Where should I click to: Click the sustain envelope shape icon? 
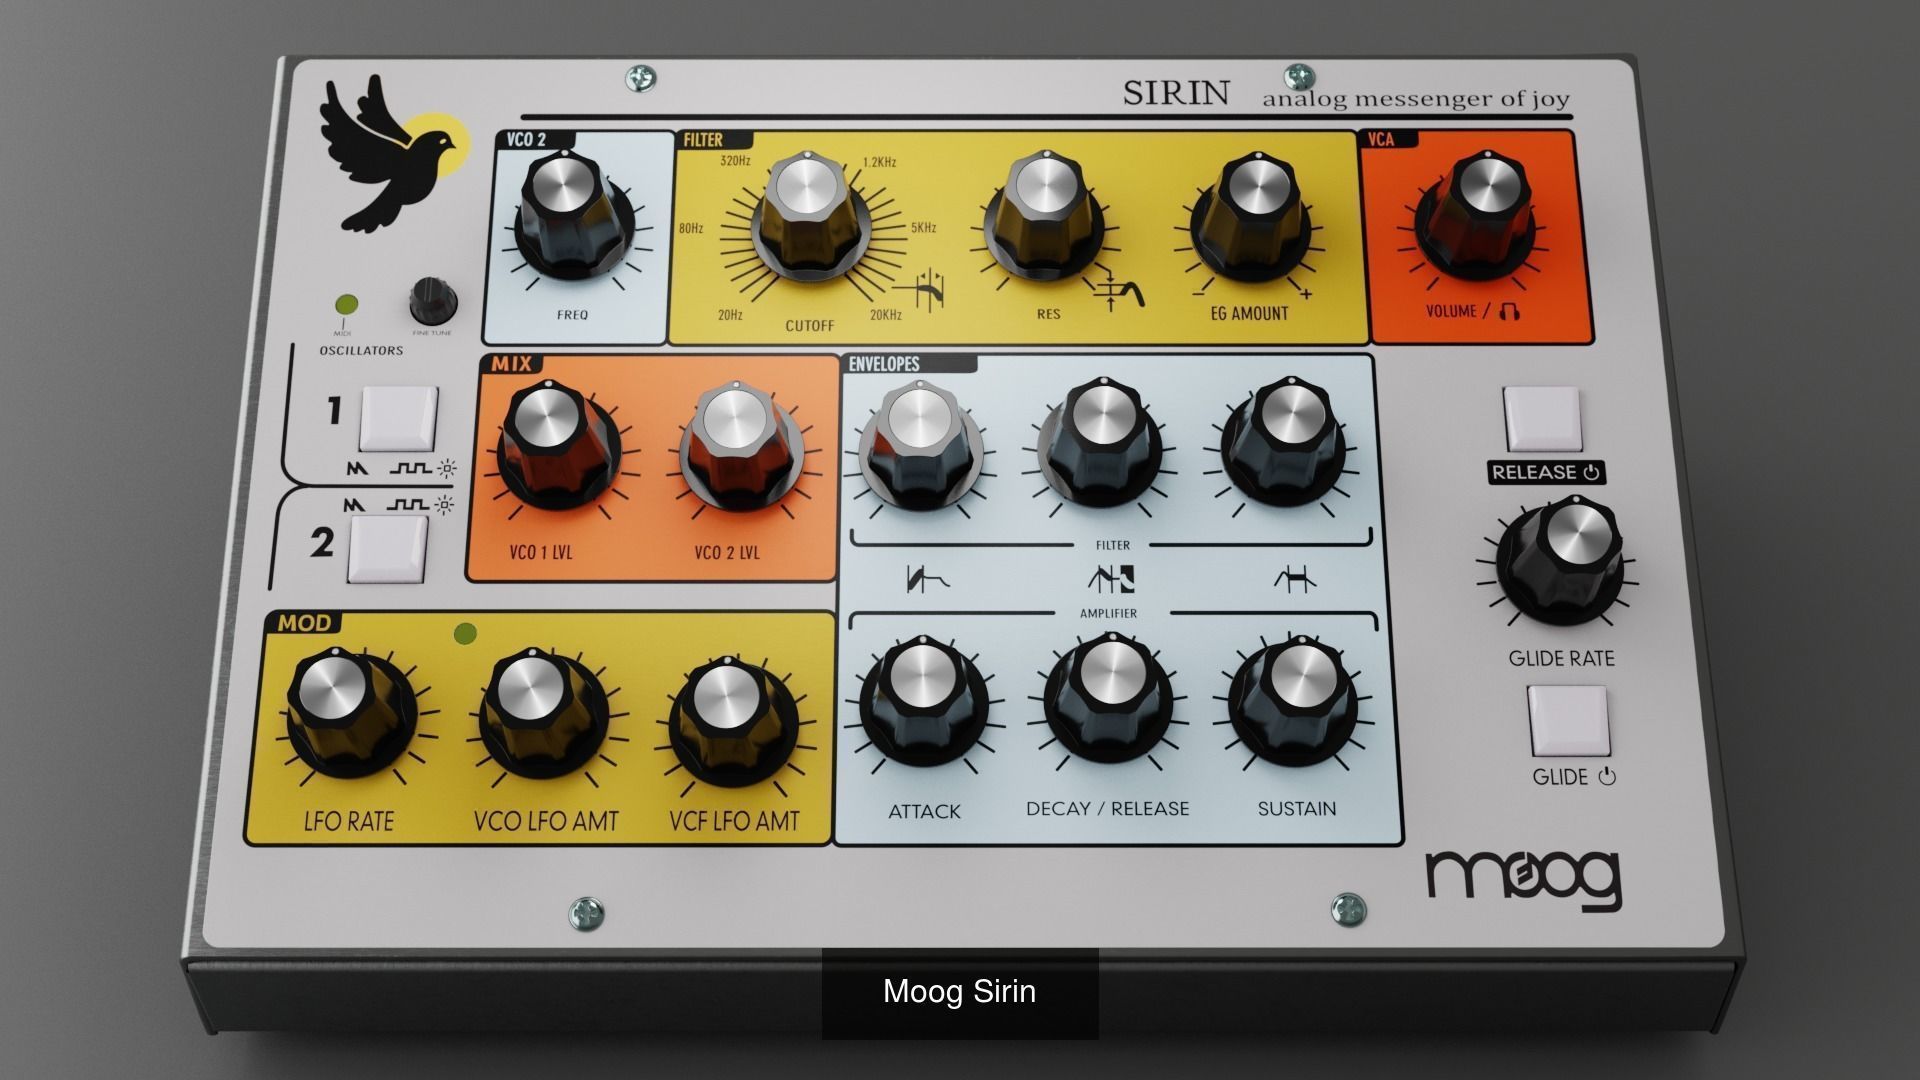pyautogui.click(x=1295, y=579)
